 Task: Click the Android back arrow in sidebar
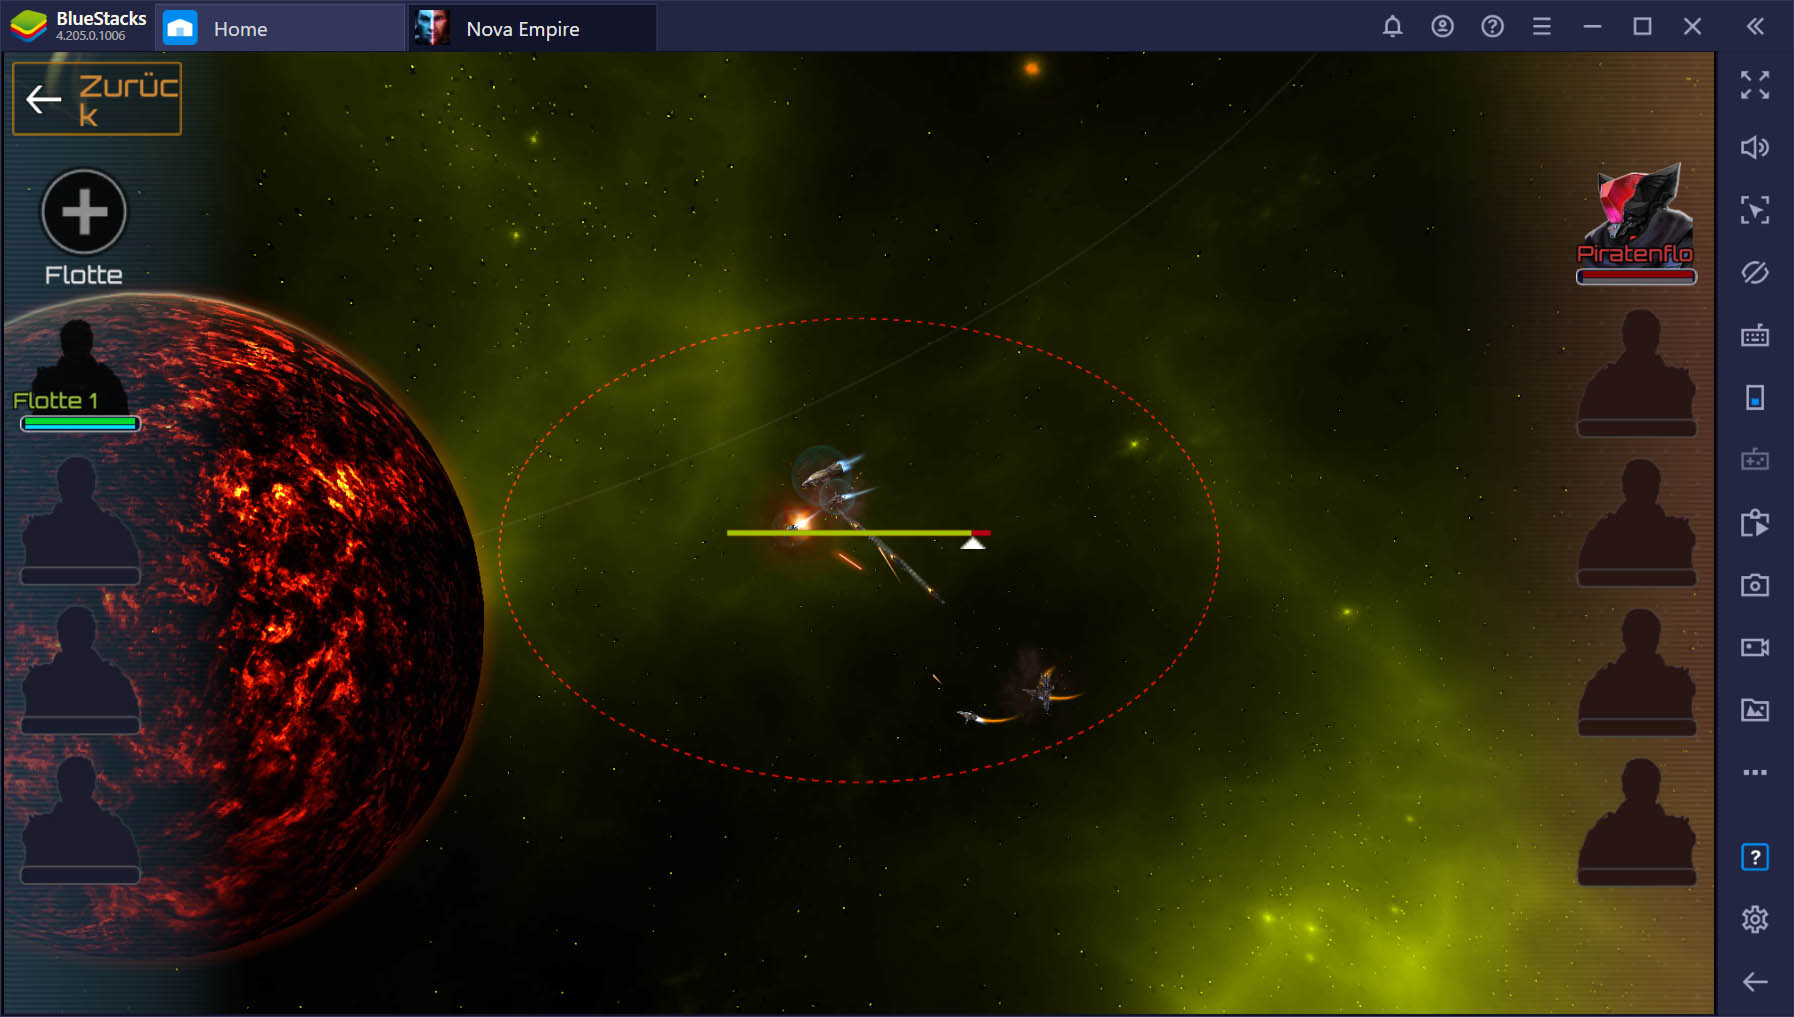[1755, 982]
